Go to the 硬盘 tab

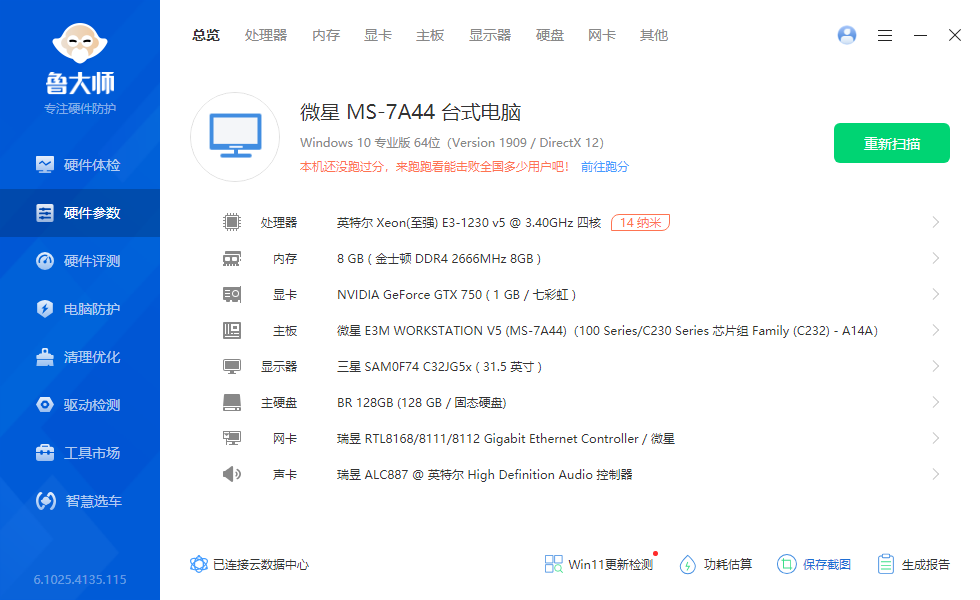(x=550, y=36)
